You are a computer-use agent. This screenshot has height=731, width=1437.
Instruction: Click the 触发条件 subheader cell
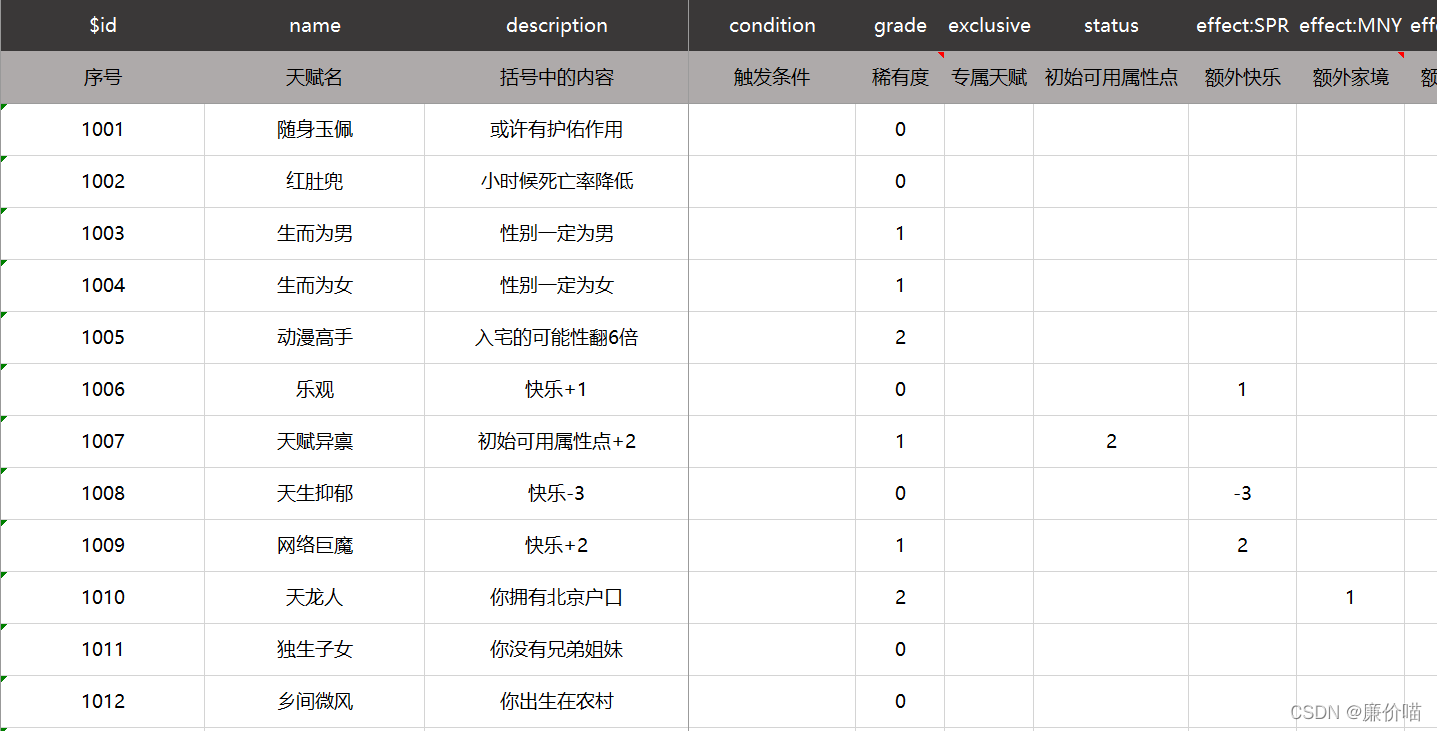pos(772,77)
